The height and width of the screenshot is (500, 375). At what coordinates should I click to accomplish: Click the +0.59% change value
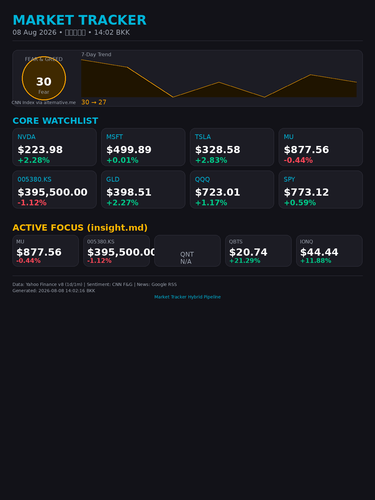click(300, 202)
